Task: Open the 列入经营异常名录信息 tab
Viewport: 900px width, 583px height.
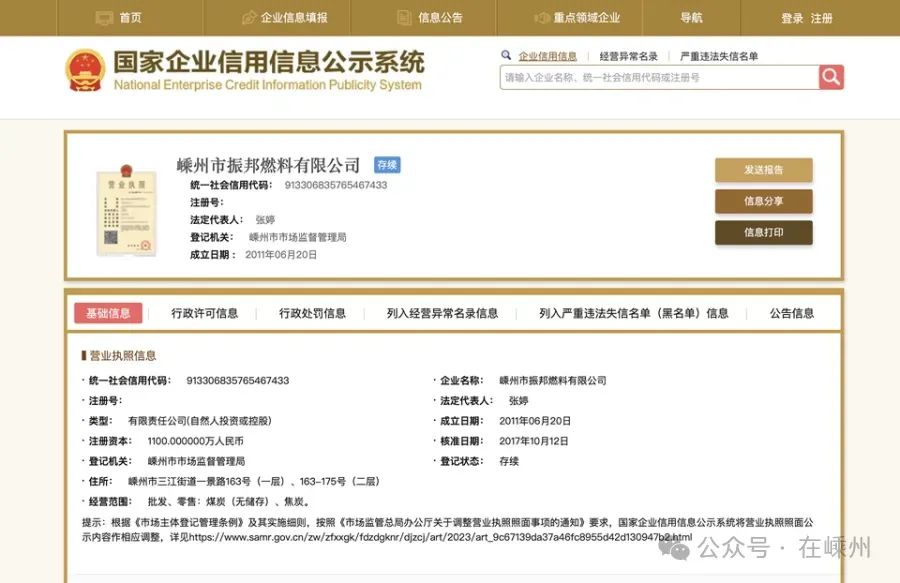Action: [x=442, y=313]
